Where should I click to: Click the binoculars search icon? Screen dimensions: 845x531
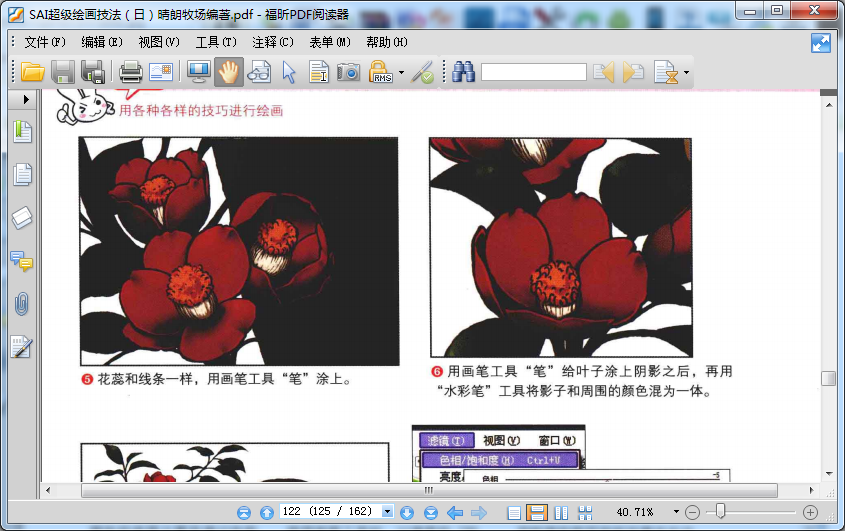tap(463, 72)
